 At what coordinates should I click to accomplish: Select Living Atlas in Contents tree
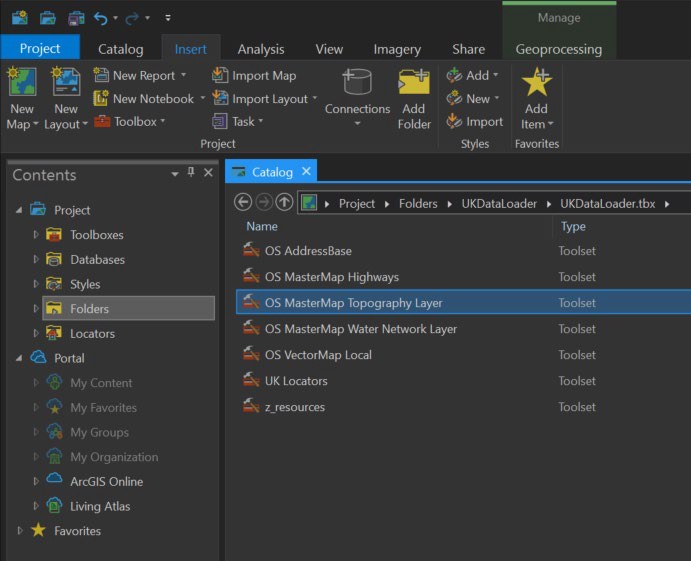click(x=100, y=506)
